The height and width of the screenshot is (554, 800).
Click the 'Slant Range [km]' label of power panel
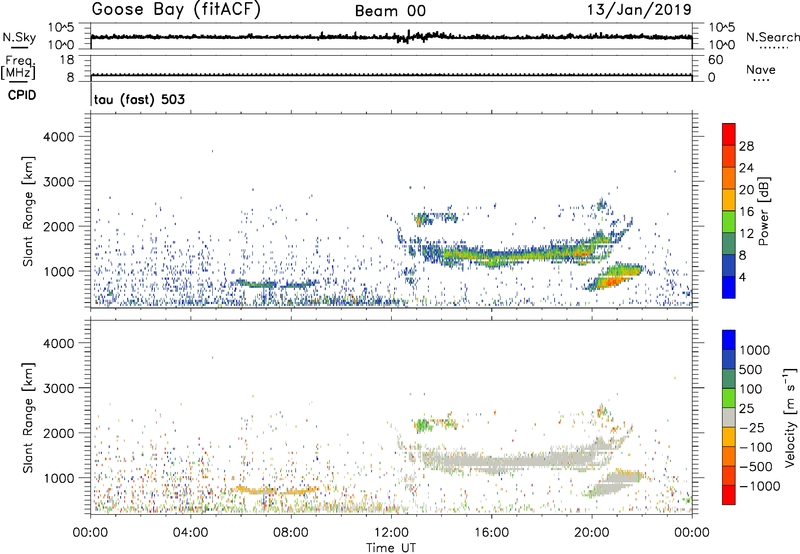pyautogui.click(x=28, y=211)
